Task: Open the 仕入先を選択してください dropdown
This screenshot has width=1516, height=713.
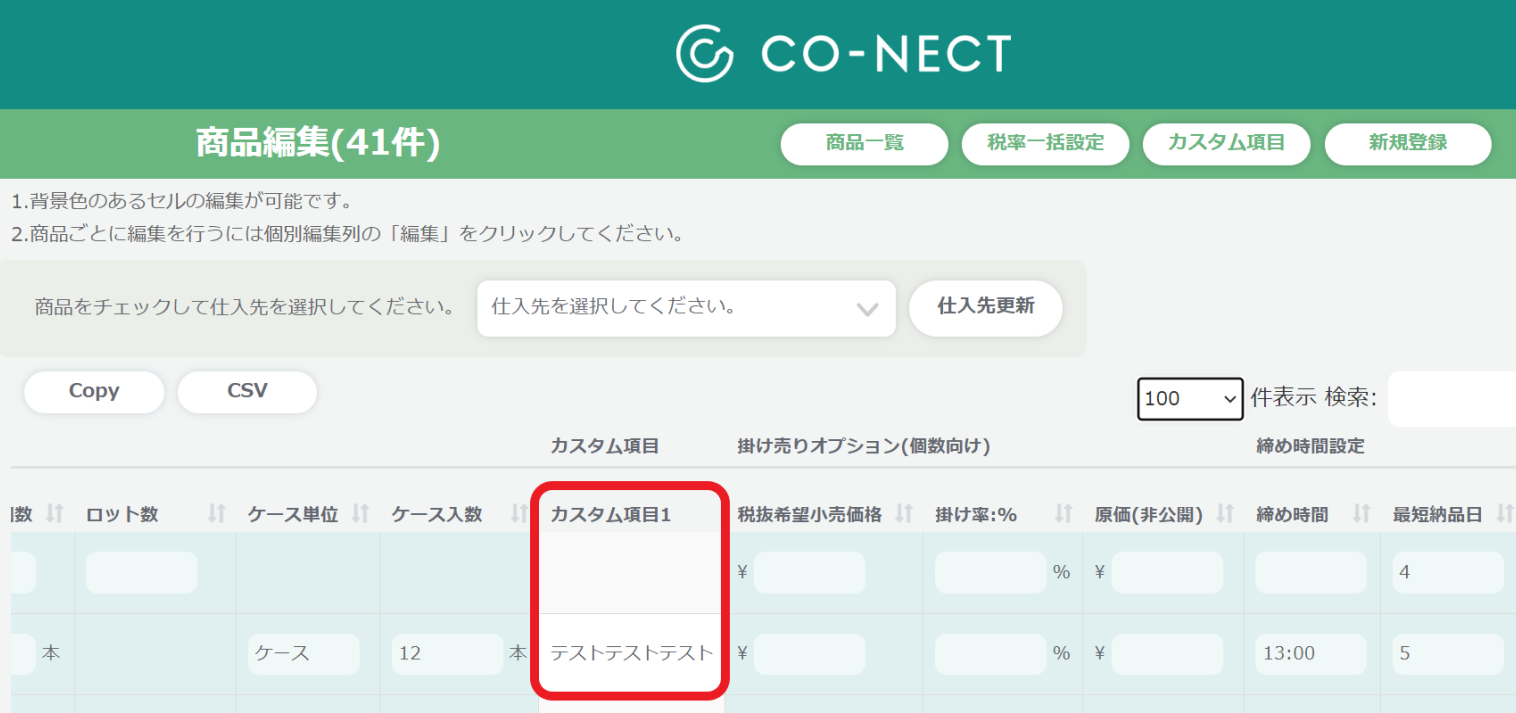Action: coord(686,309)
